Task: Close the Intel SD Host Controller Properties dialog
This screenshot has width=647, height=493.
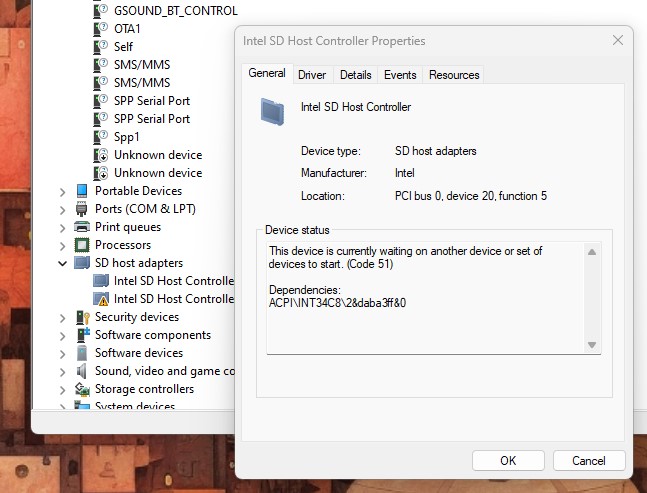Action: [616, 41]
